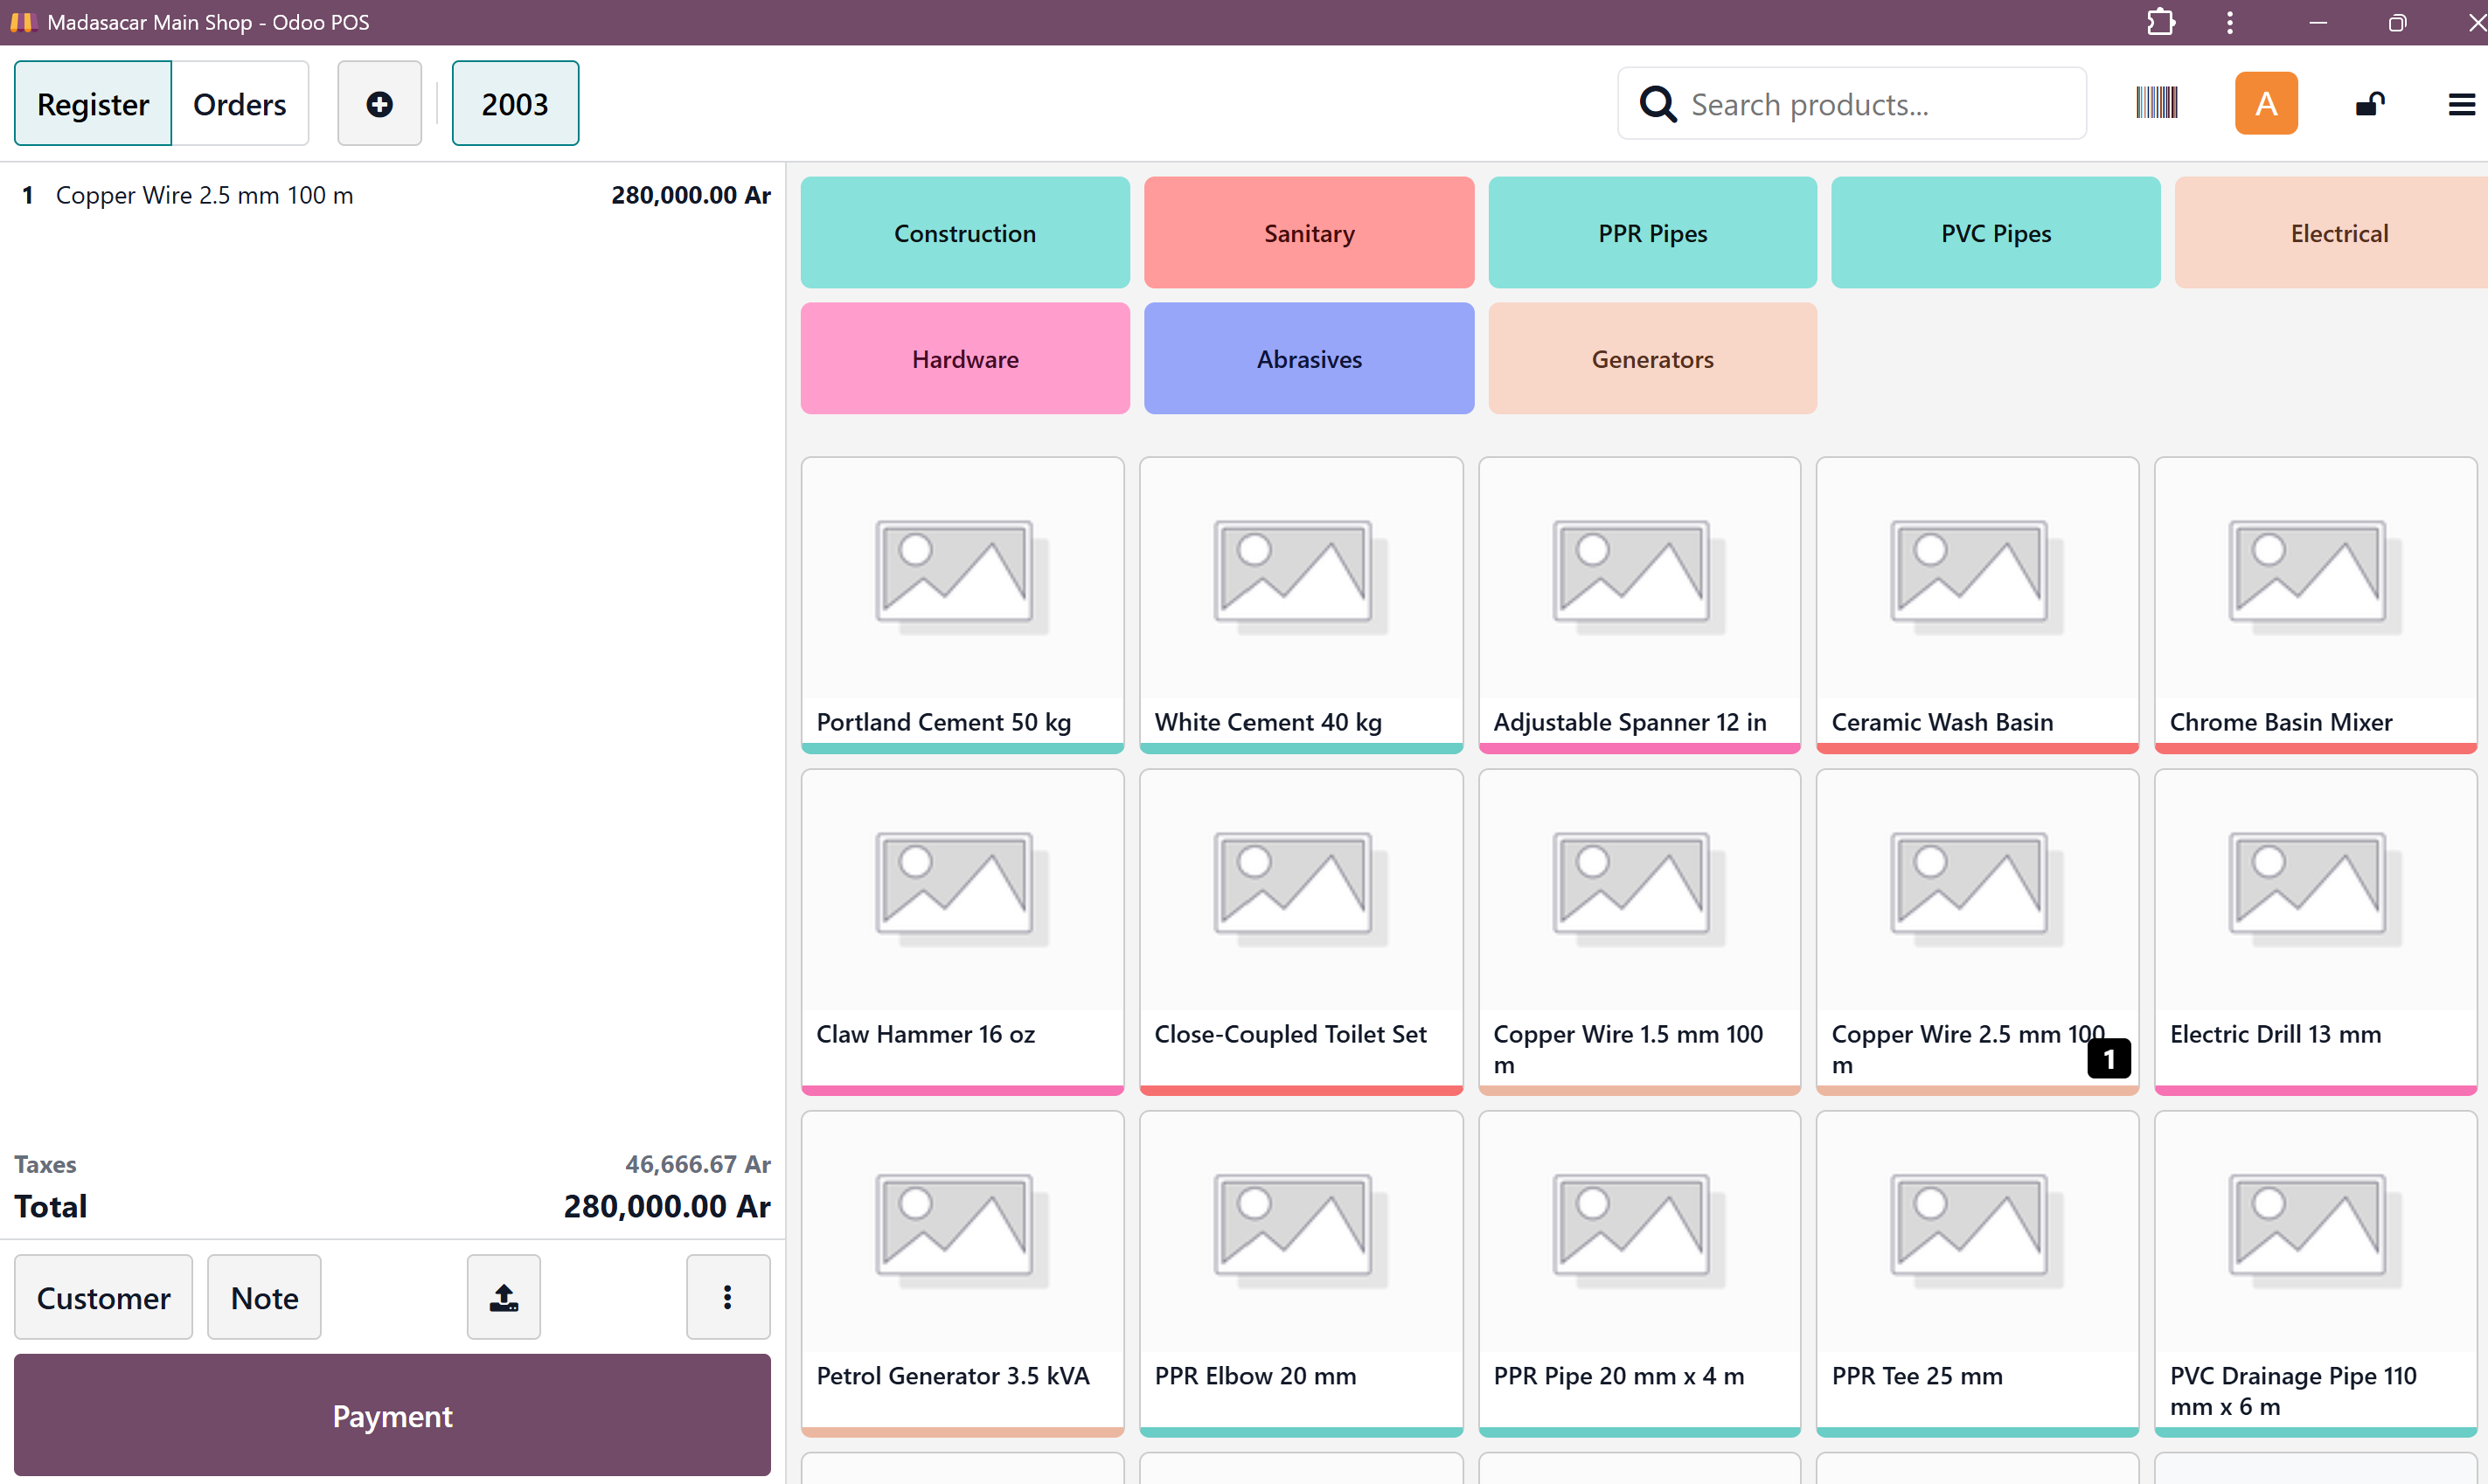Viewport: 2488px width, 1484px height.
Task: Switch to the Orders tab
Action: tap(240, 103)
